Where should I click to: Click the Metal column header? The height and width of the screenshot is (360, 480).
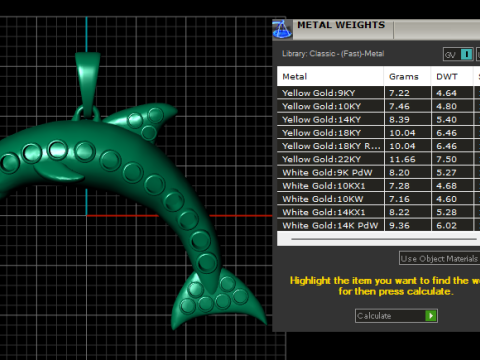pos(330,77)
